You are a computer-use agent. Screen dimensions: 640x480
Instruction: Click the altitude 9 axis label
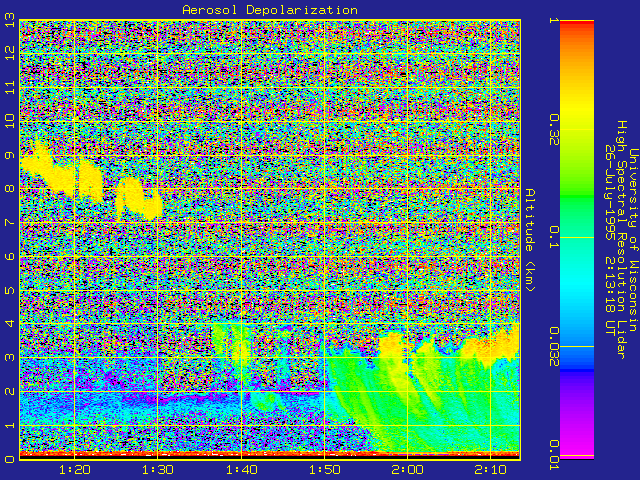point(9,155)
